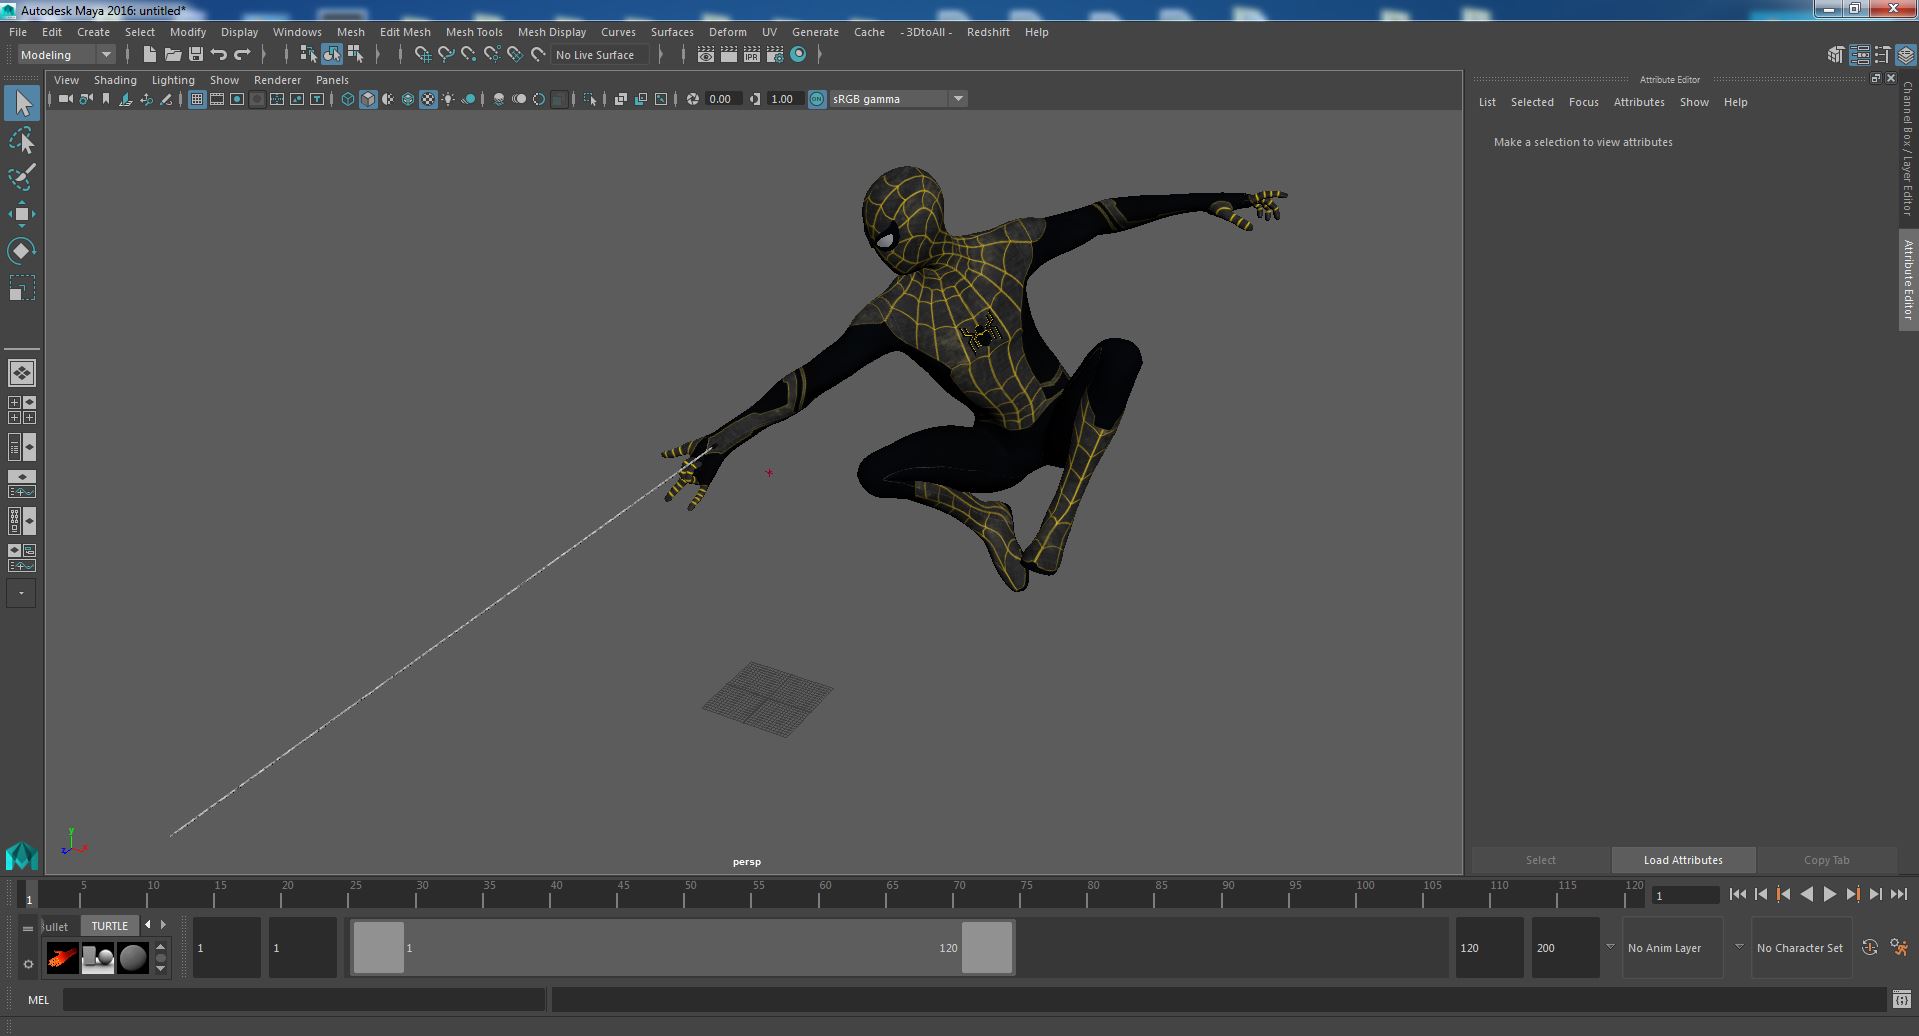Open the Single Perspective layout
1919x1036 pixels.
point(22,373)
